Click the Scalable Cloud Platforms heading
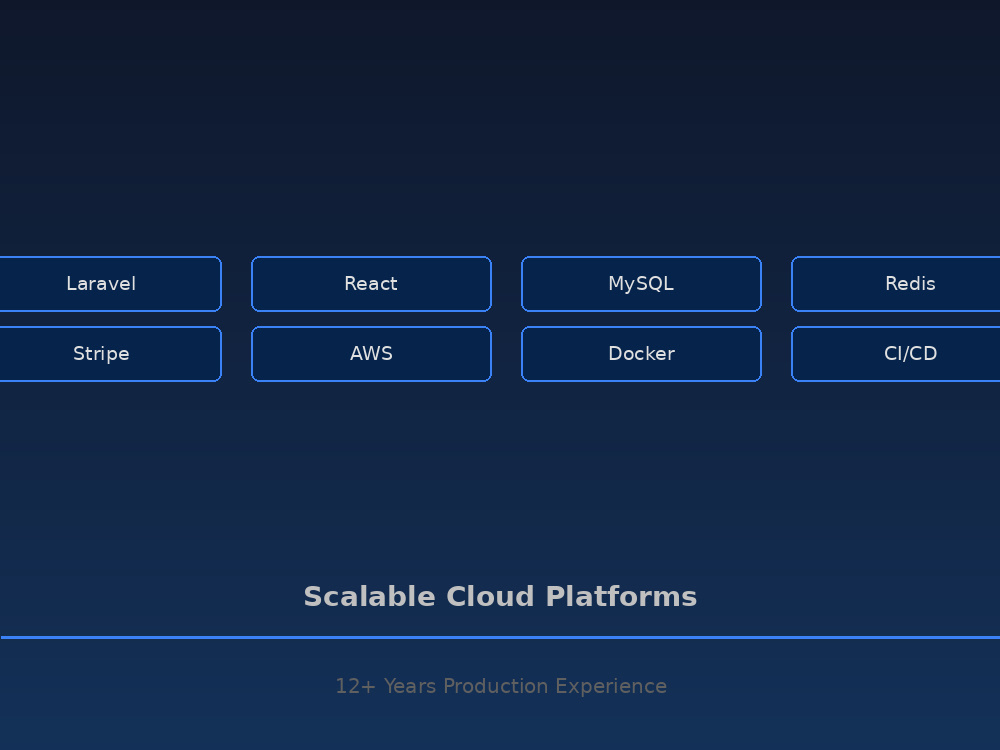This screenshot has width=1000, height=750. (x=500, y=597)
